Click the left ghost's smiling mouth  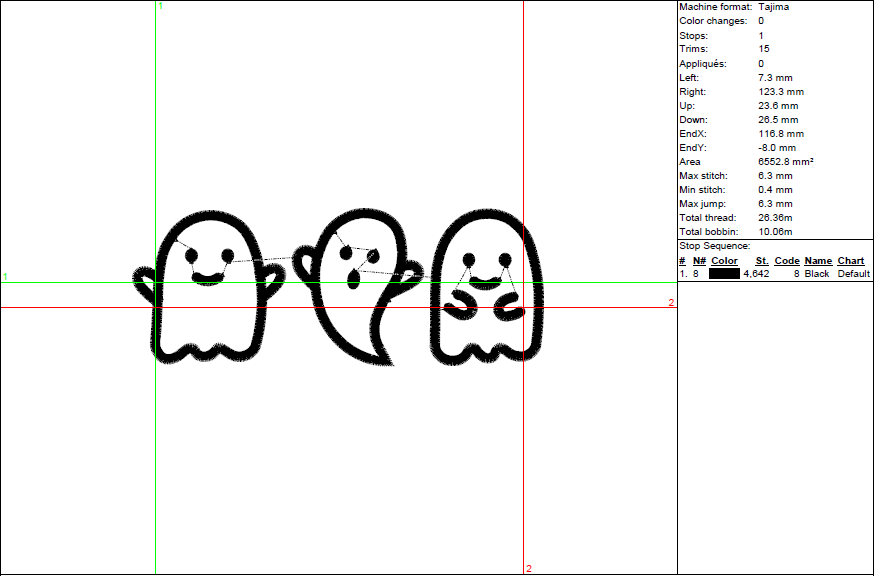point(208,277)
